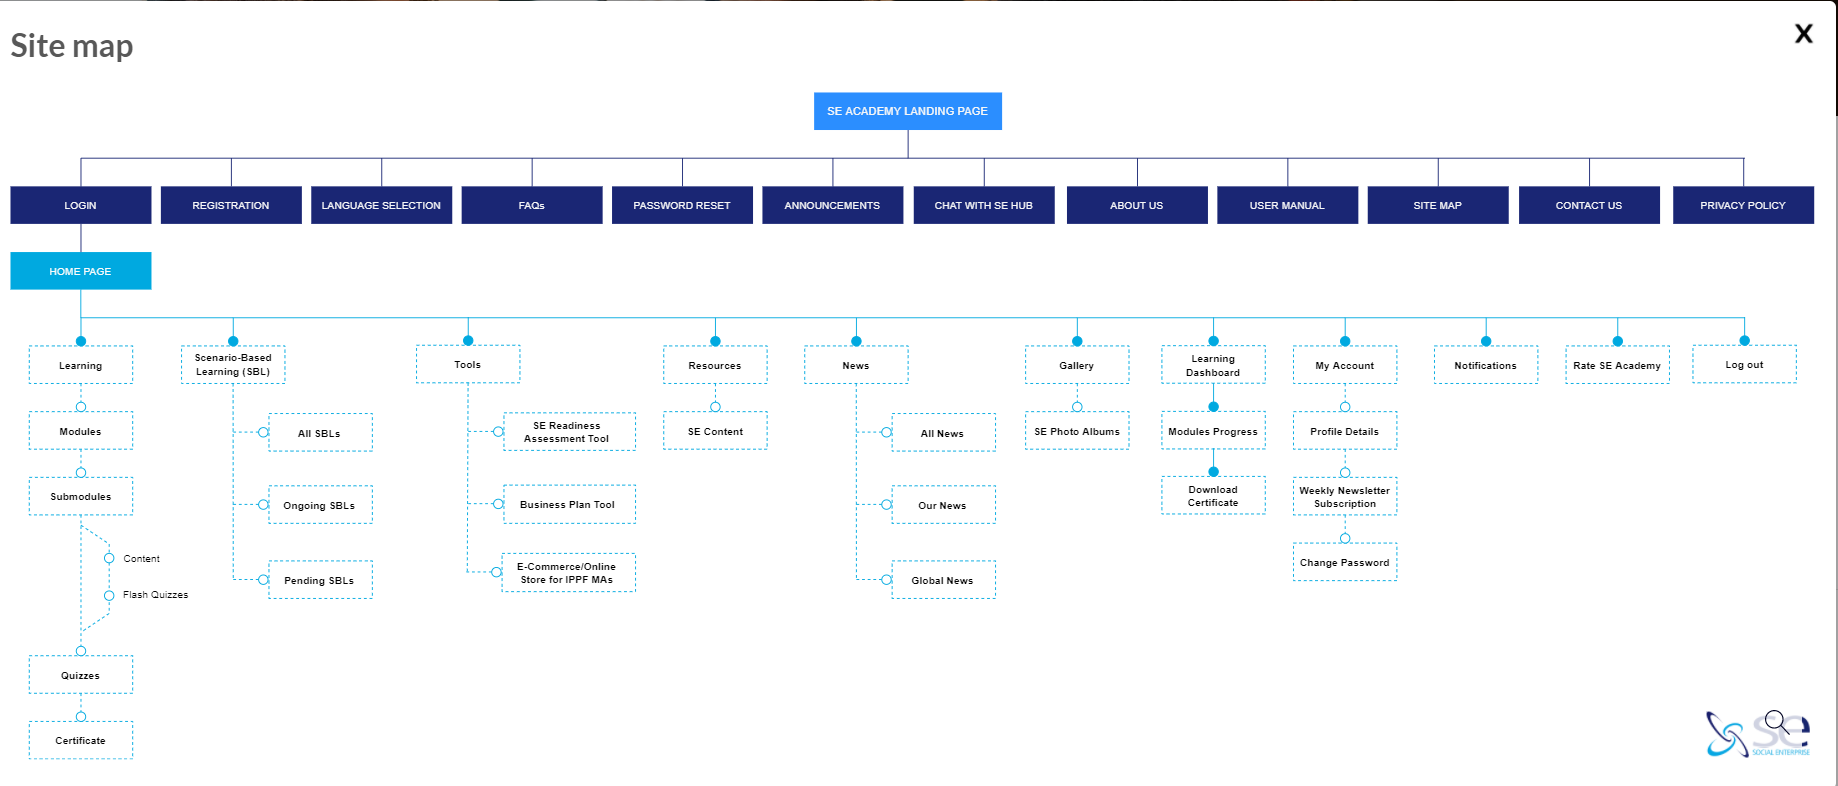The image size is (1838, 786).
Task: Click the Home Page node
Action: coord(81,271)
